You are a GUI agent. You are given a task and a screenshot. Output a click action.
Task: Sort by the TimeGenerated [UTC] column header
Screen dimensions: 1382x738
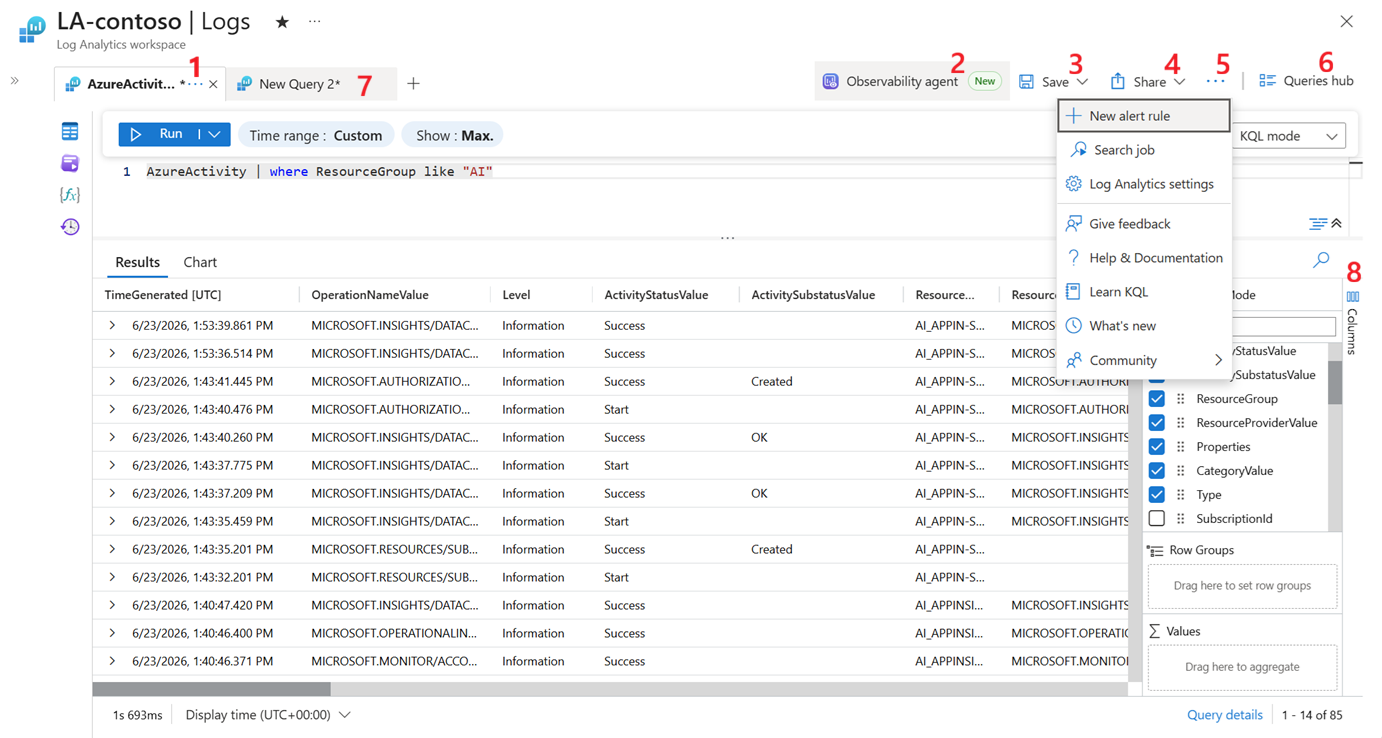(x=163, y=295)
